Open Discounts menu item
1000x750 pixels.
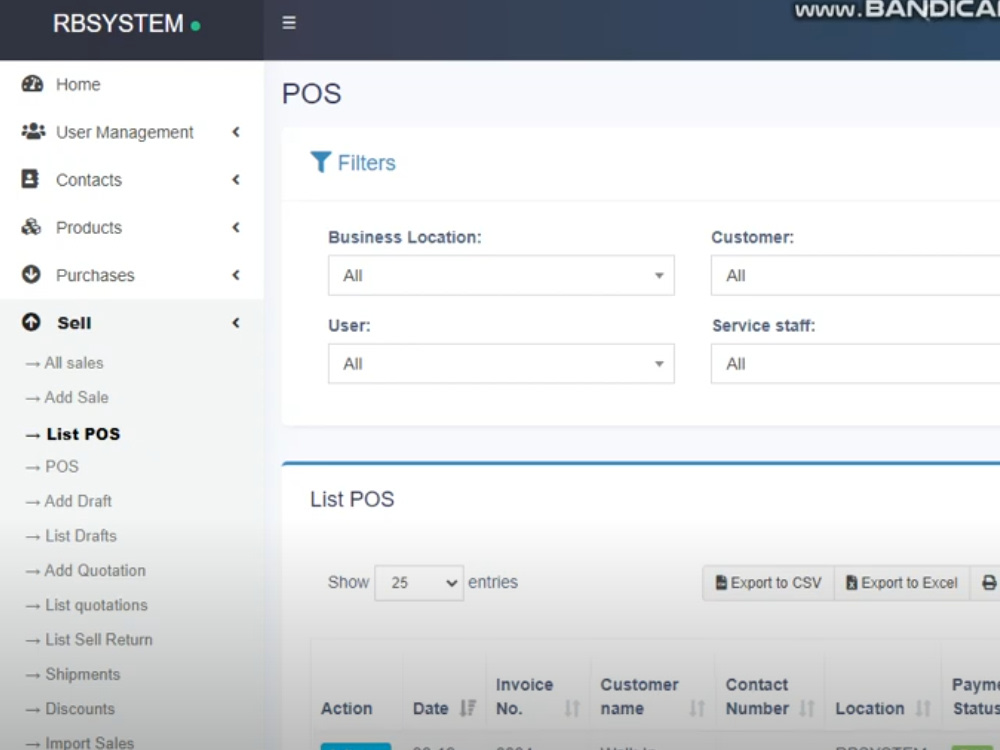[x=80, y=709]
